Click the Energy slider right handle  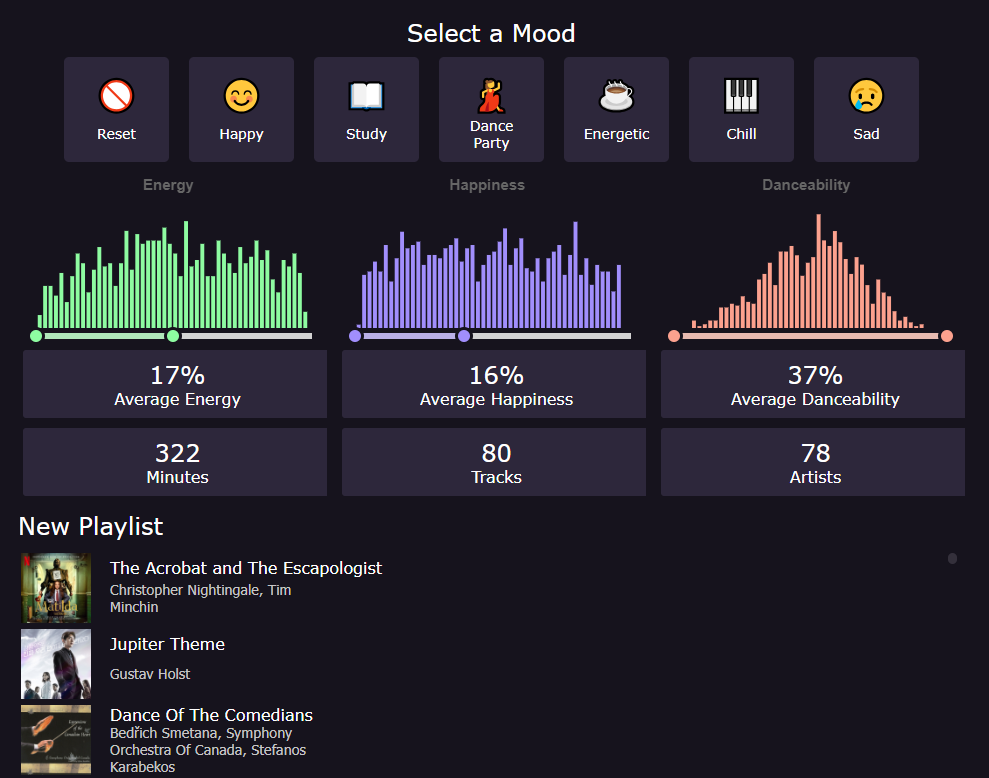pyautogui.click(x=173, y=336)
